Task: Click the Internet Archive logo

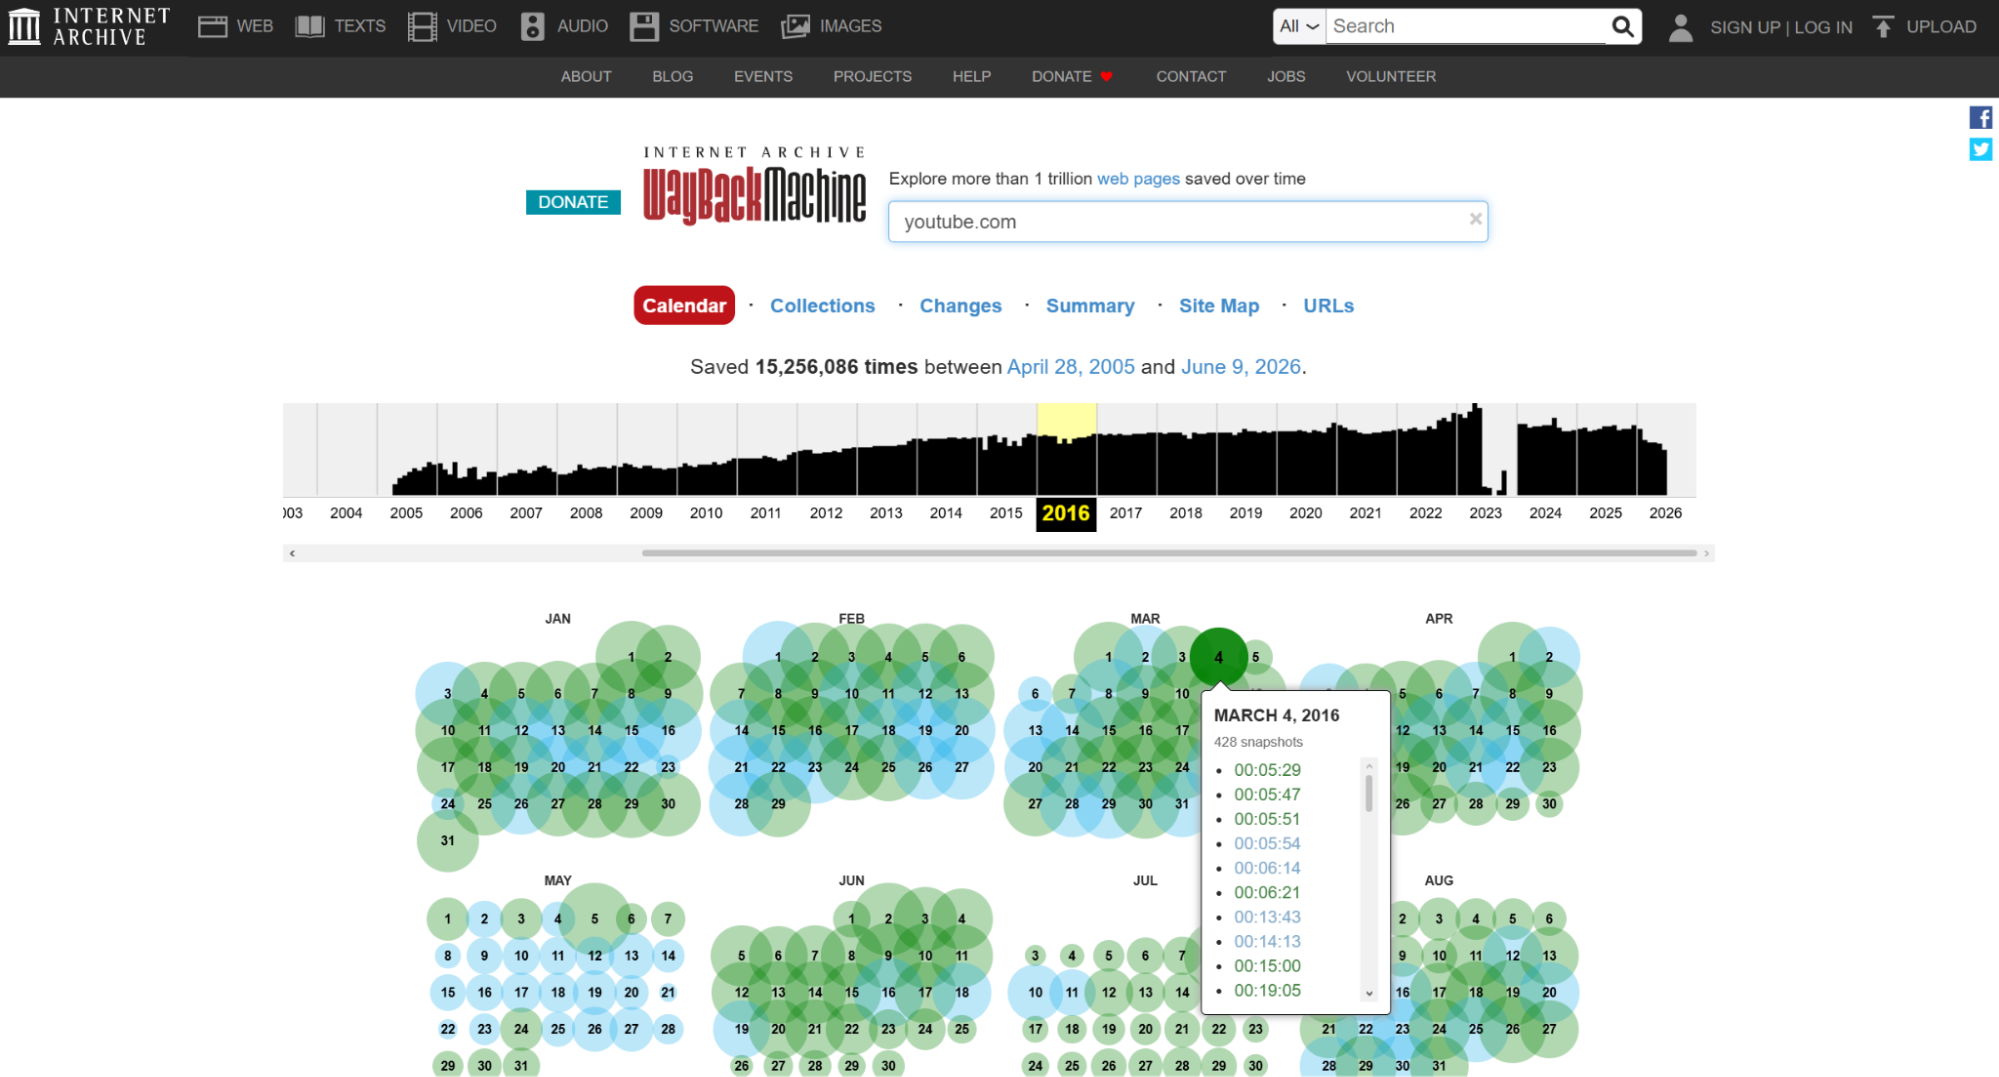Action: pos(90,26)
